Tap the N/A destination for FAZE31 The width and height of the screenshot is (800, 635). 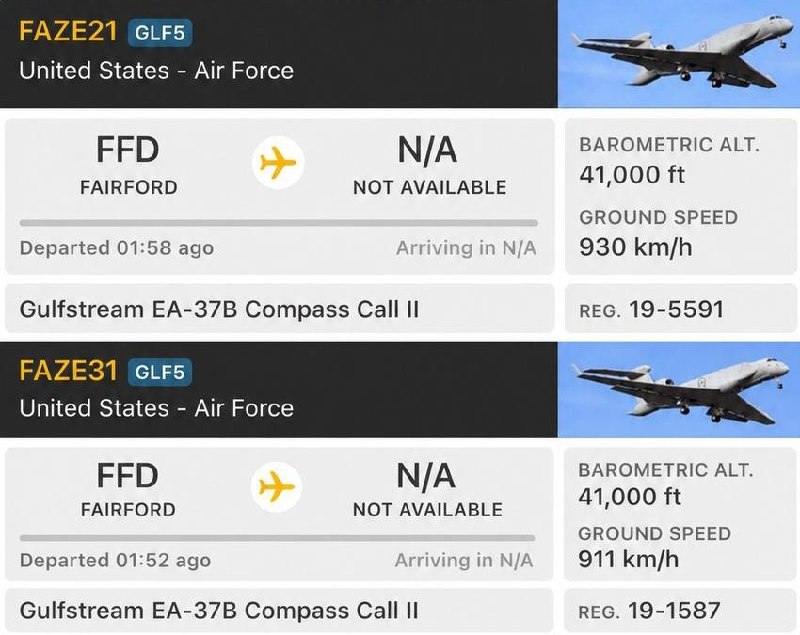click(x=428, y=489)
